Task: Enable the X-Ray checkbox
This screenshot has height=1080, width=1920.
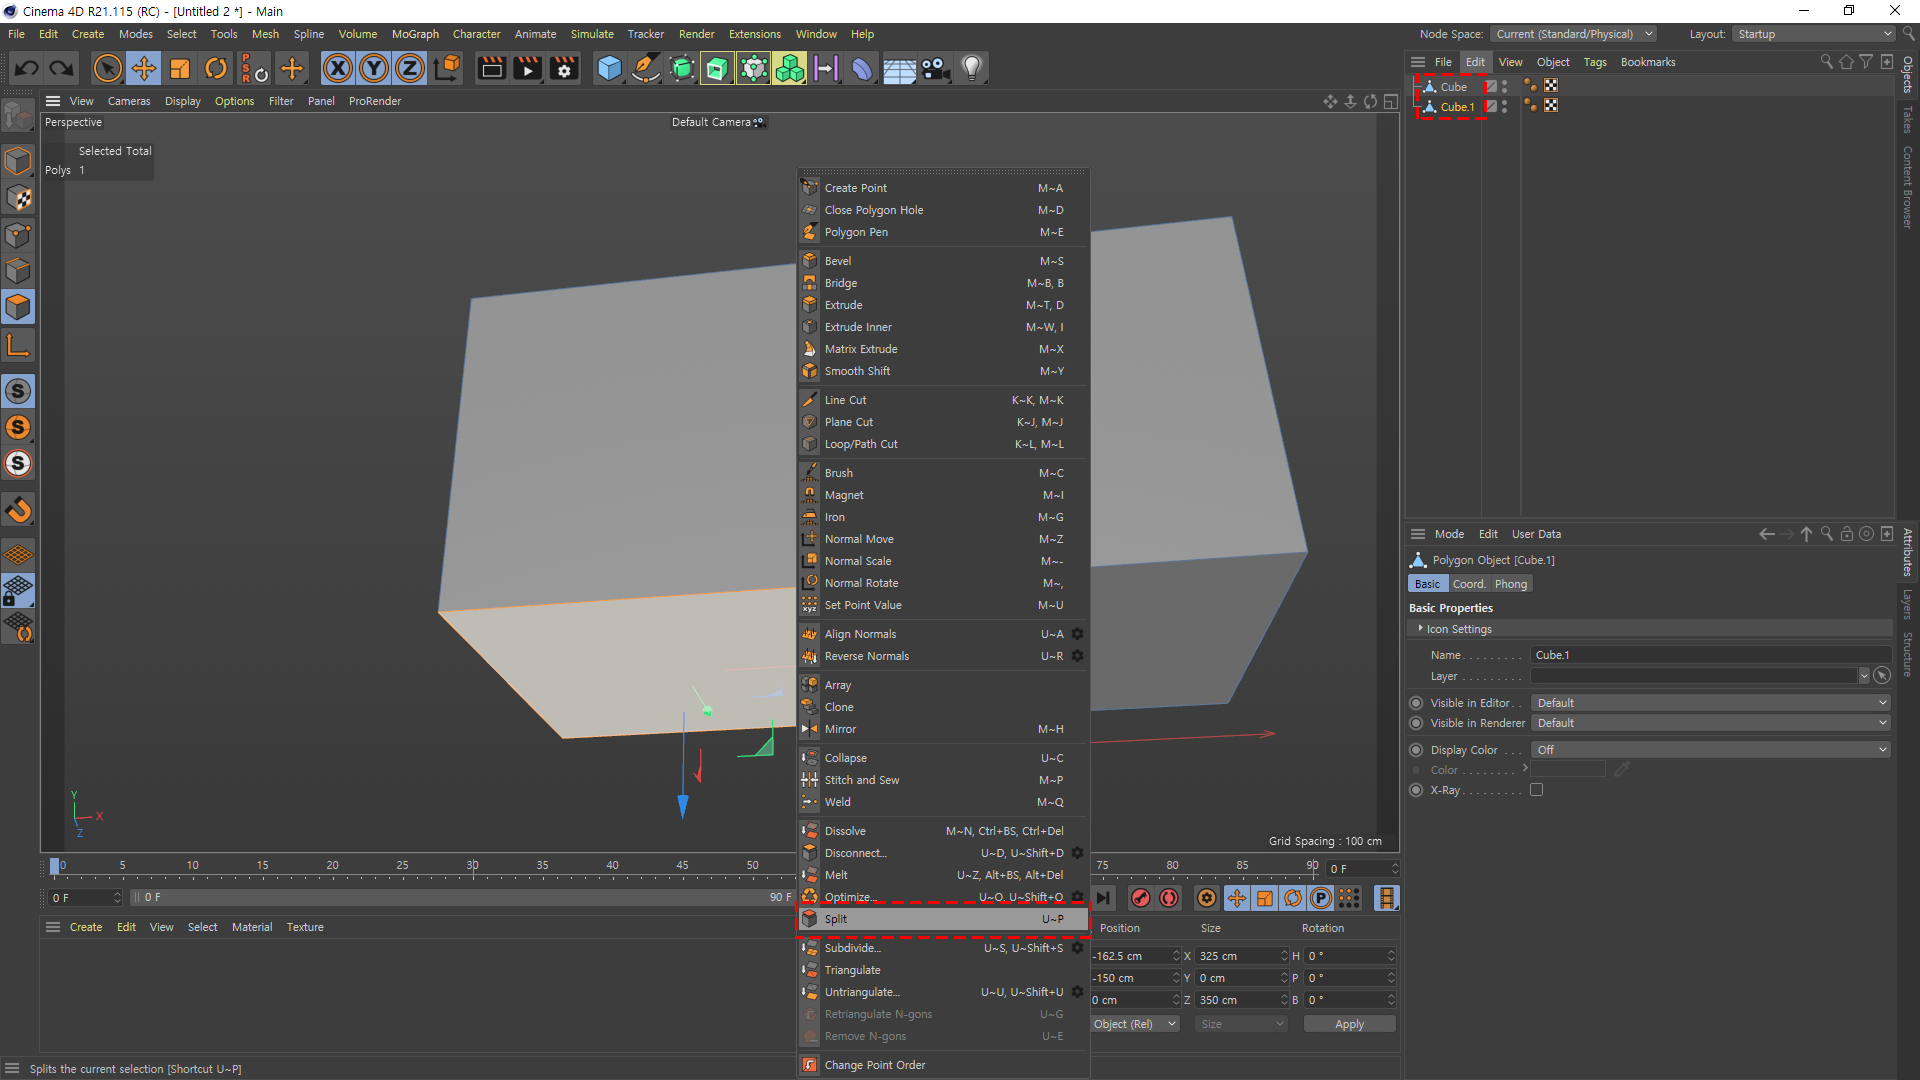Action: (x=1536, y=790)
